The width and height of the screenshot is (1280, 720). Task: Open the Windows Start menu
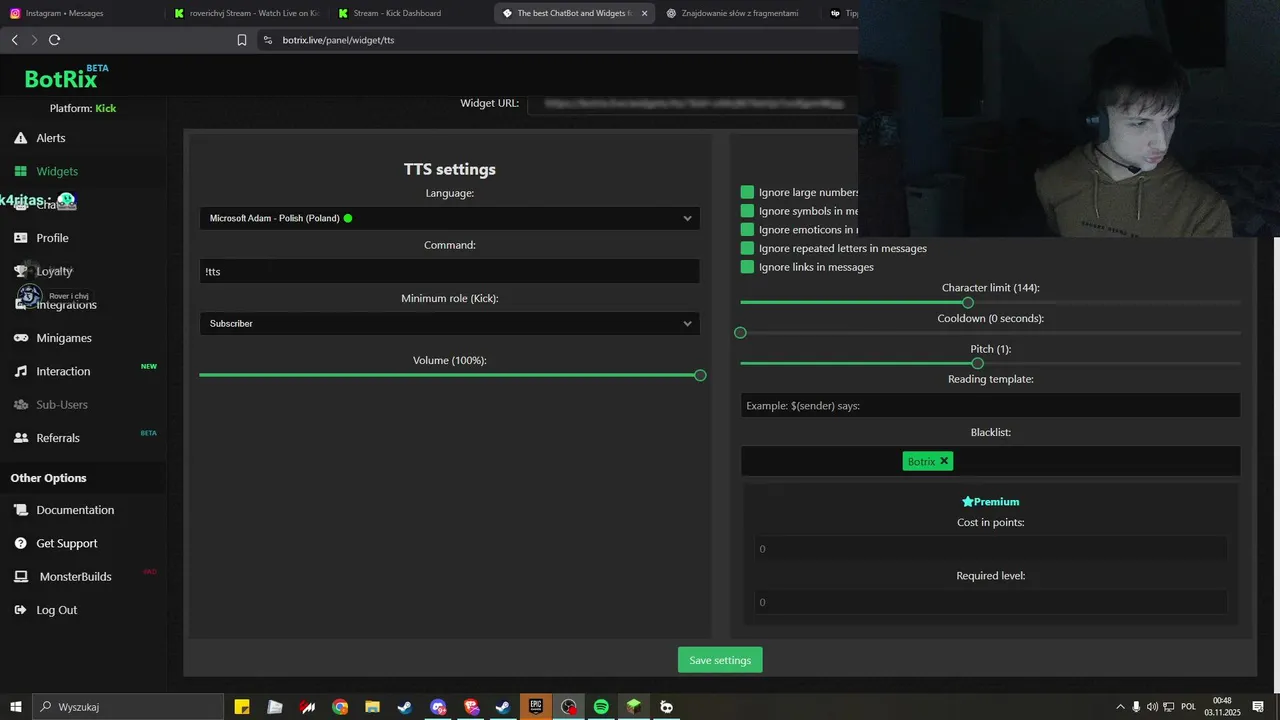pyautogui.click(x=16, y=707)
